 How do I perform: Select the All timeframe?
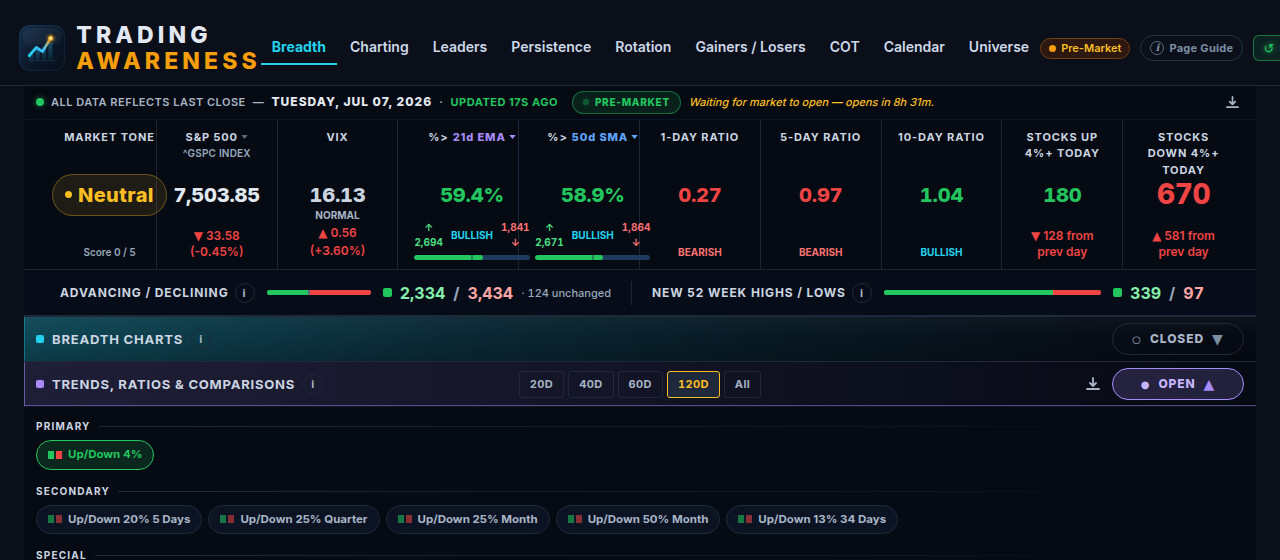click(x=742, y=384)
